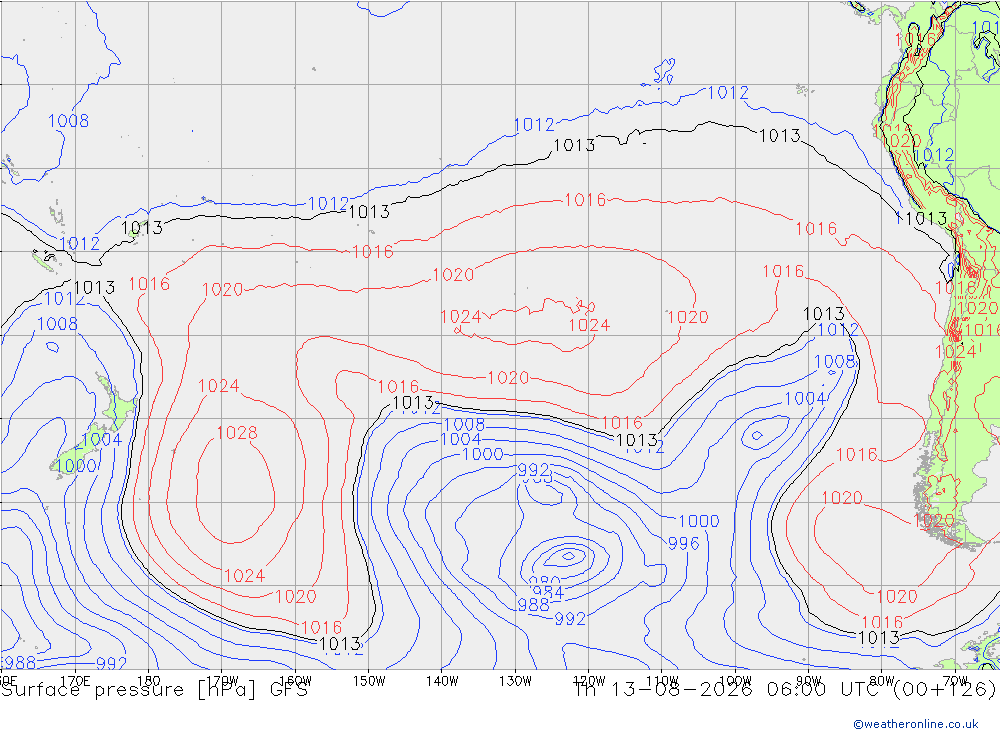The image size is (1000, 733).
Task: Click the red 1024 label west of the 1028 high
Action: [218, 386]
